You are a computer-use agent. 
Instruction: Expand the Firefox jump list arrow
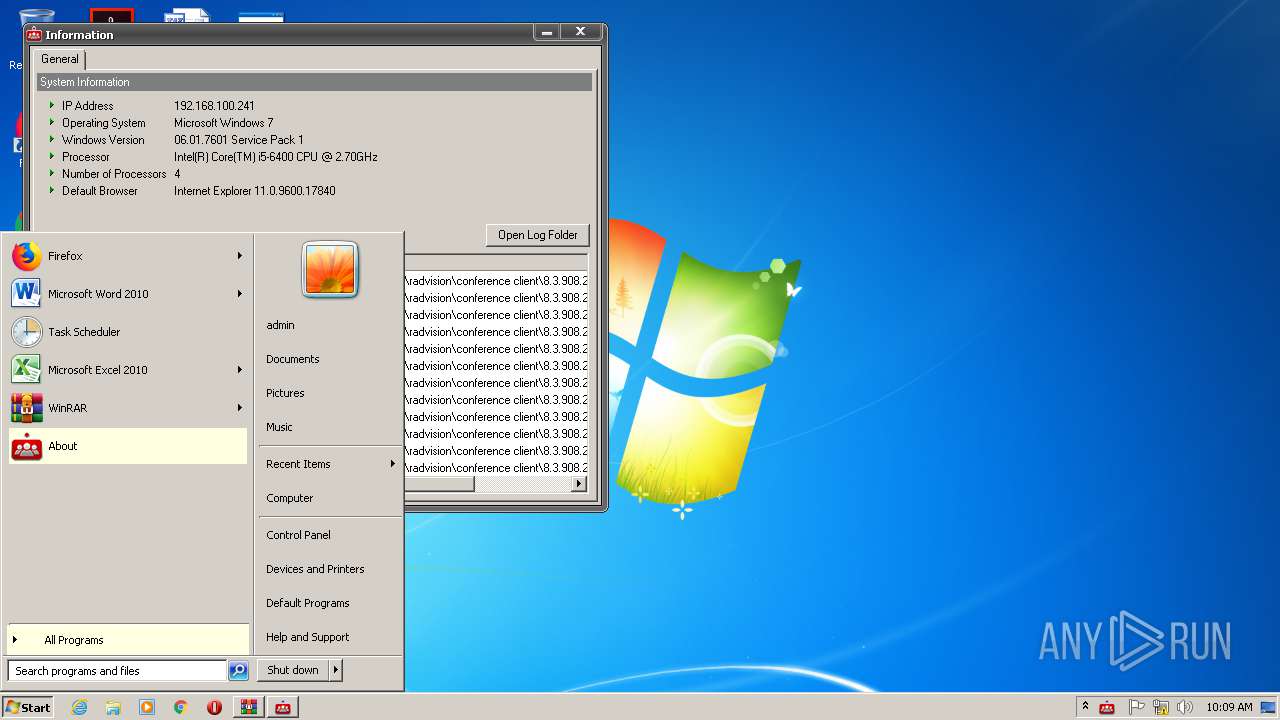(240, 256)
